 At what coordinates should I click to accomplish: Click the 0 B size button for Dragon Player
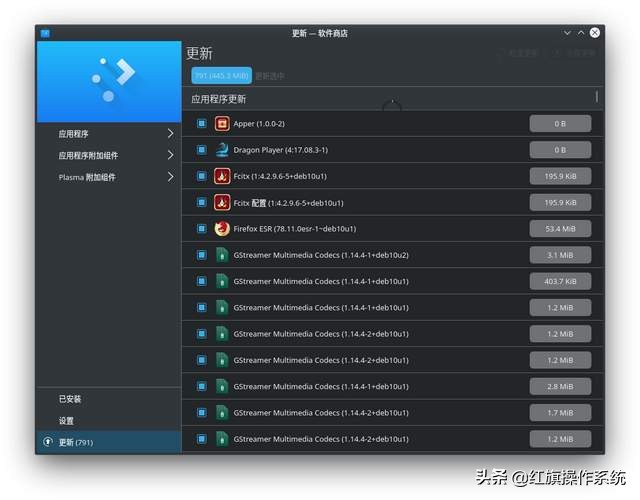click(560, 150)
